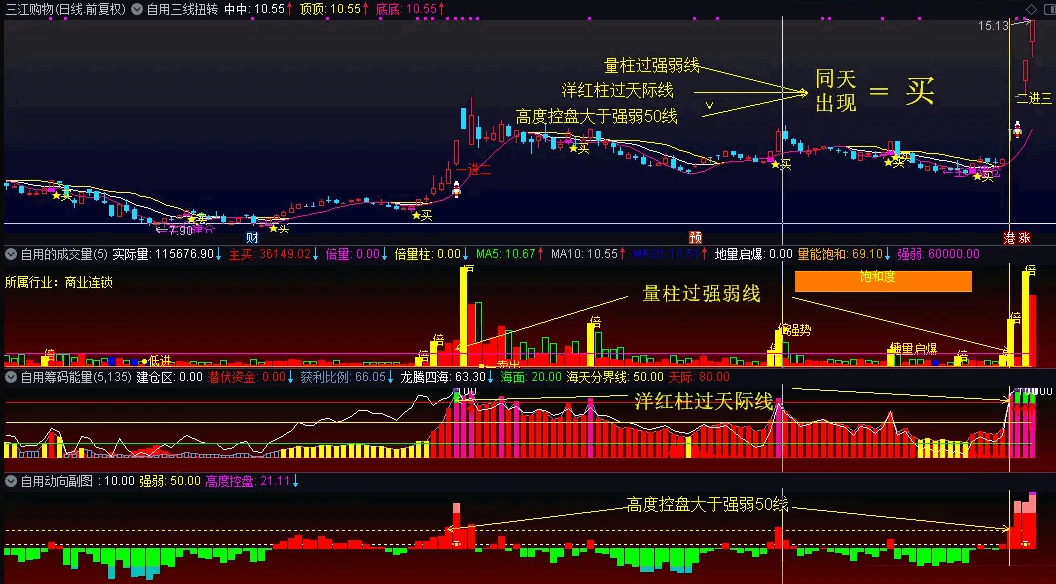The height and width of the screenshot is (584, 1056).
Task: Click the 低进 marker in volume panel
Action: (x=159, y=361)
